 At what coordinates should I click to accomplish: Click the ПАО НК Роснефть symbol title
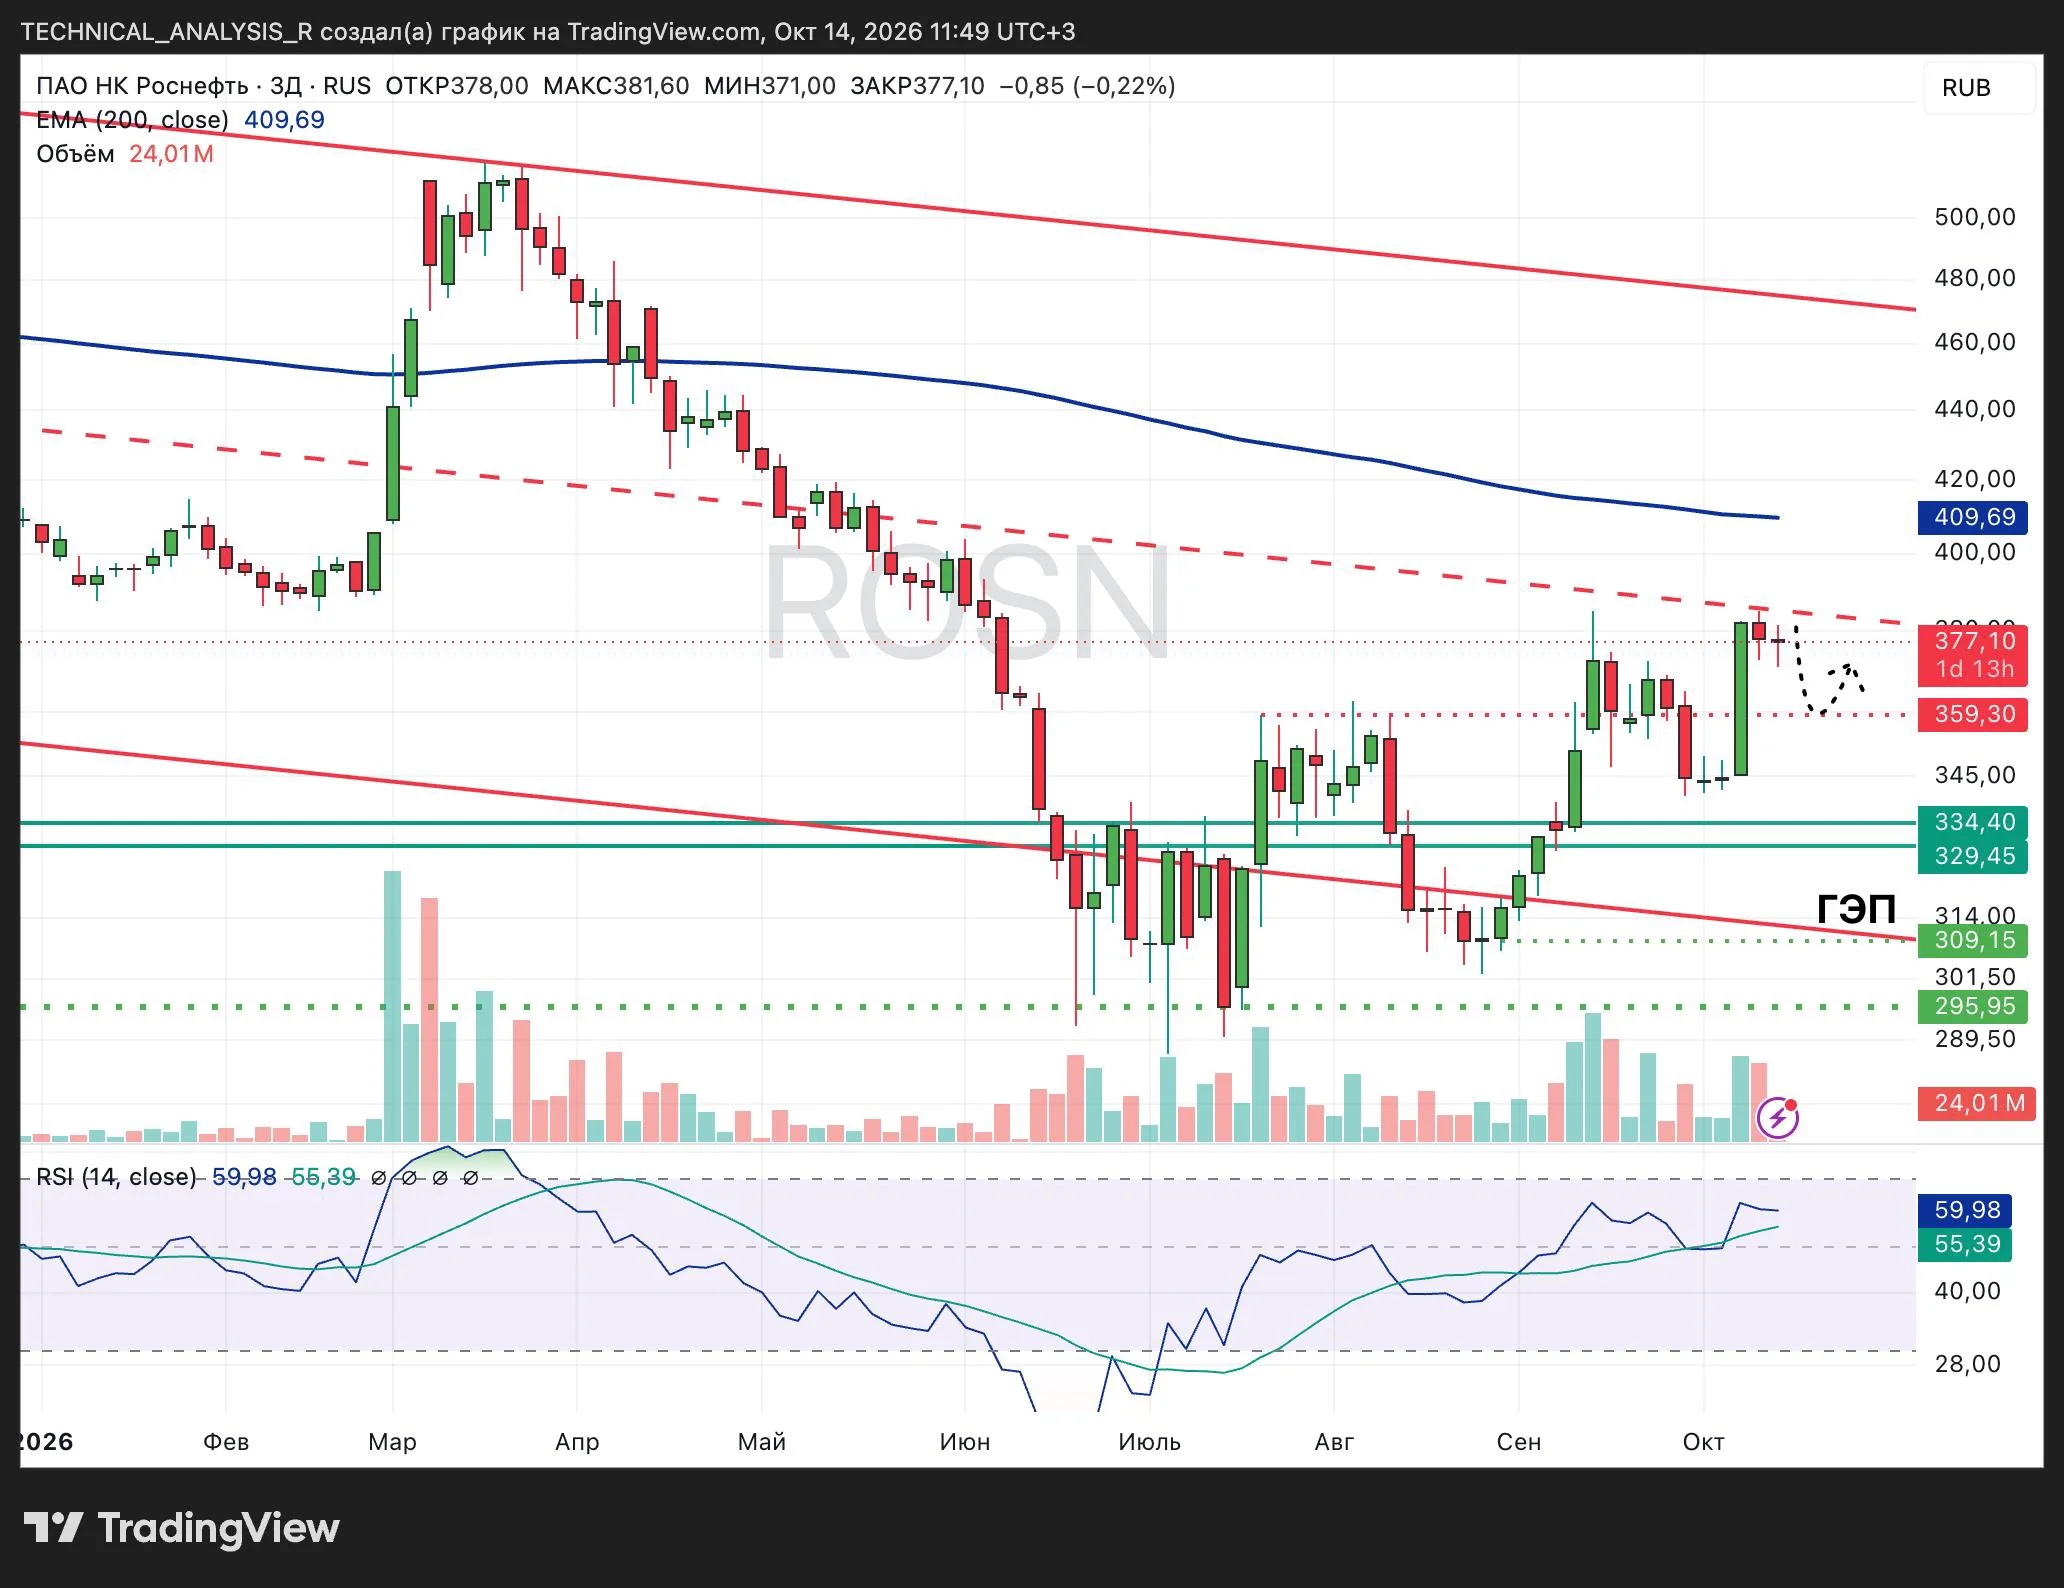click(x=142, y=86)
